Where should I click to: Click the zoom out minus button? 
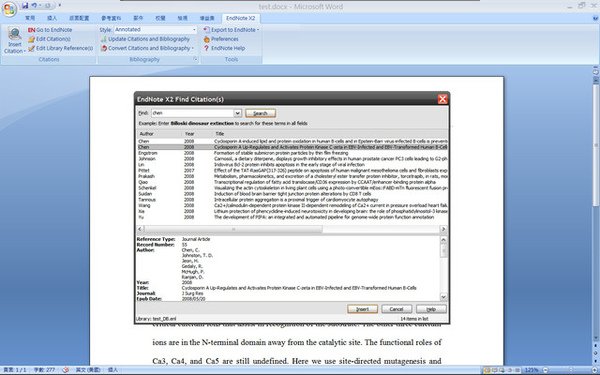(x=545, y=370)
